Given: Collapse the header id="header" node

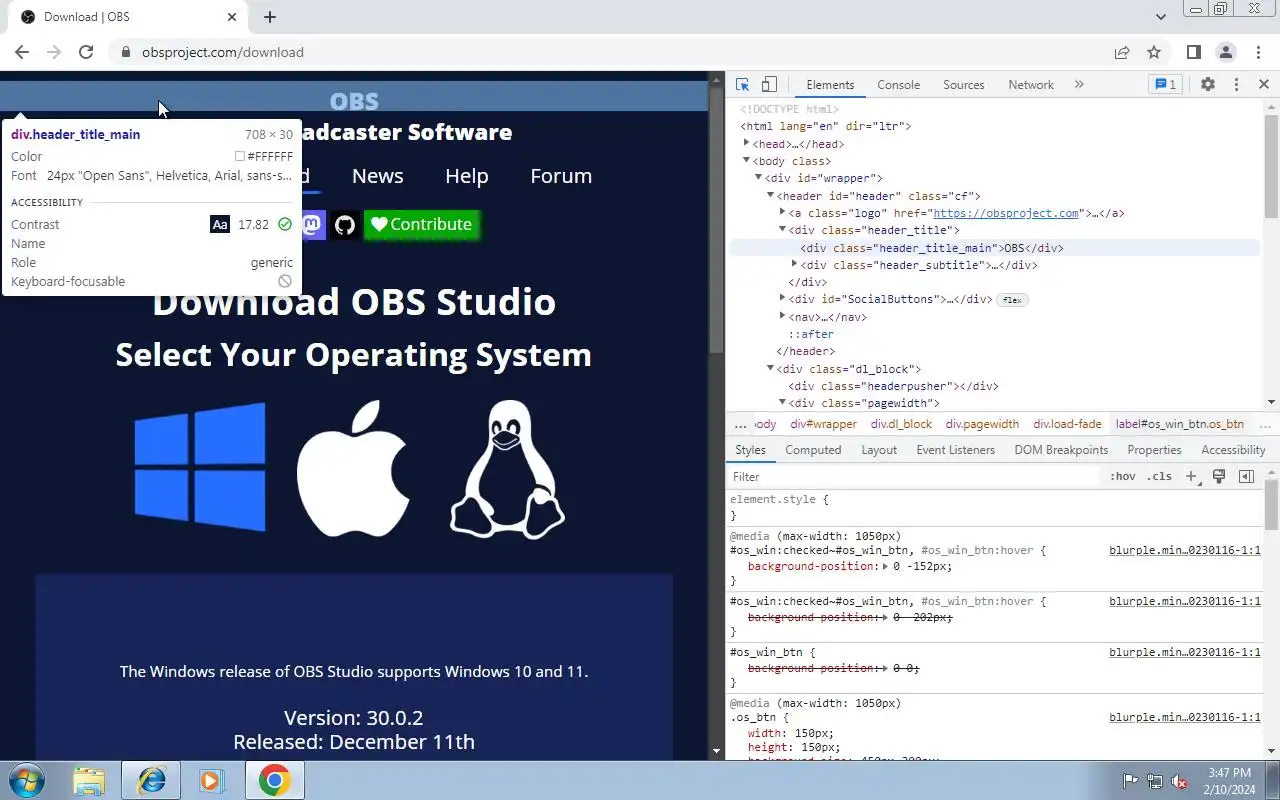Looking at the screenshot, I should tap(770, 196).
